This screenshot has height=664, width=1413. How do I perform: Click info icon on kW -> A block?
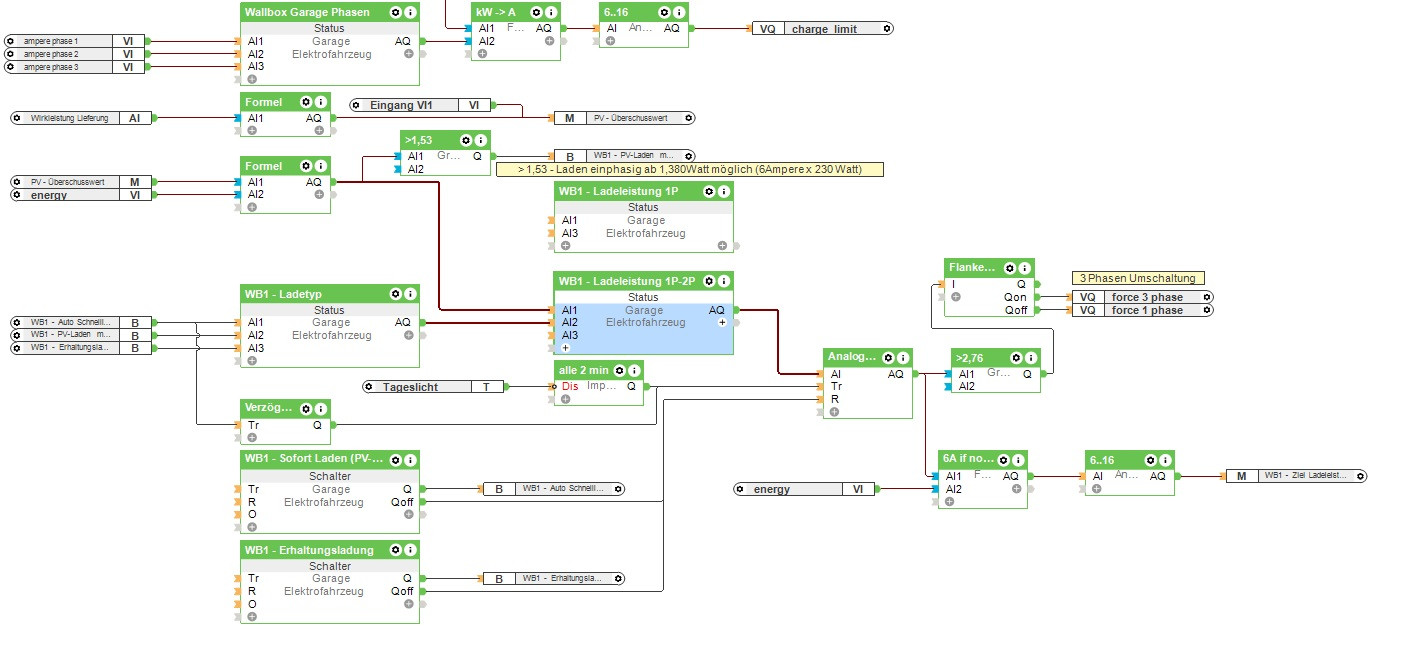[551, 12]
